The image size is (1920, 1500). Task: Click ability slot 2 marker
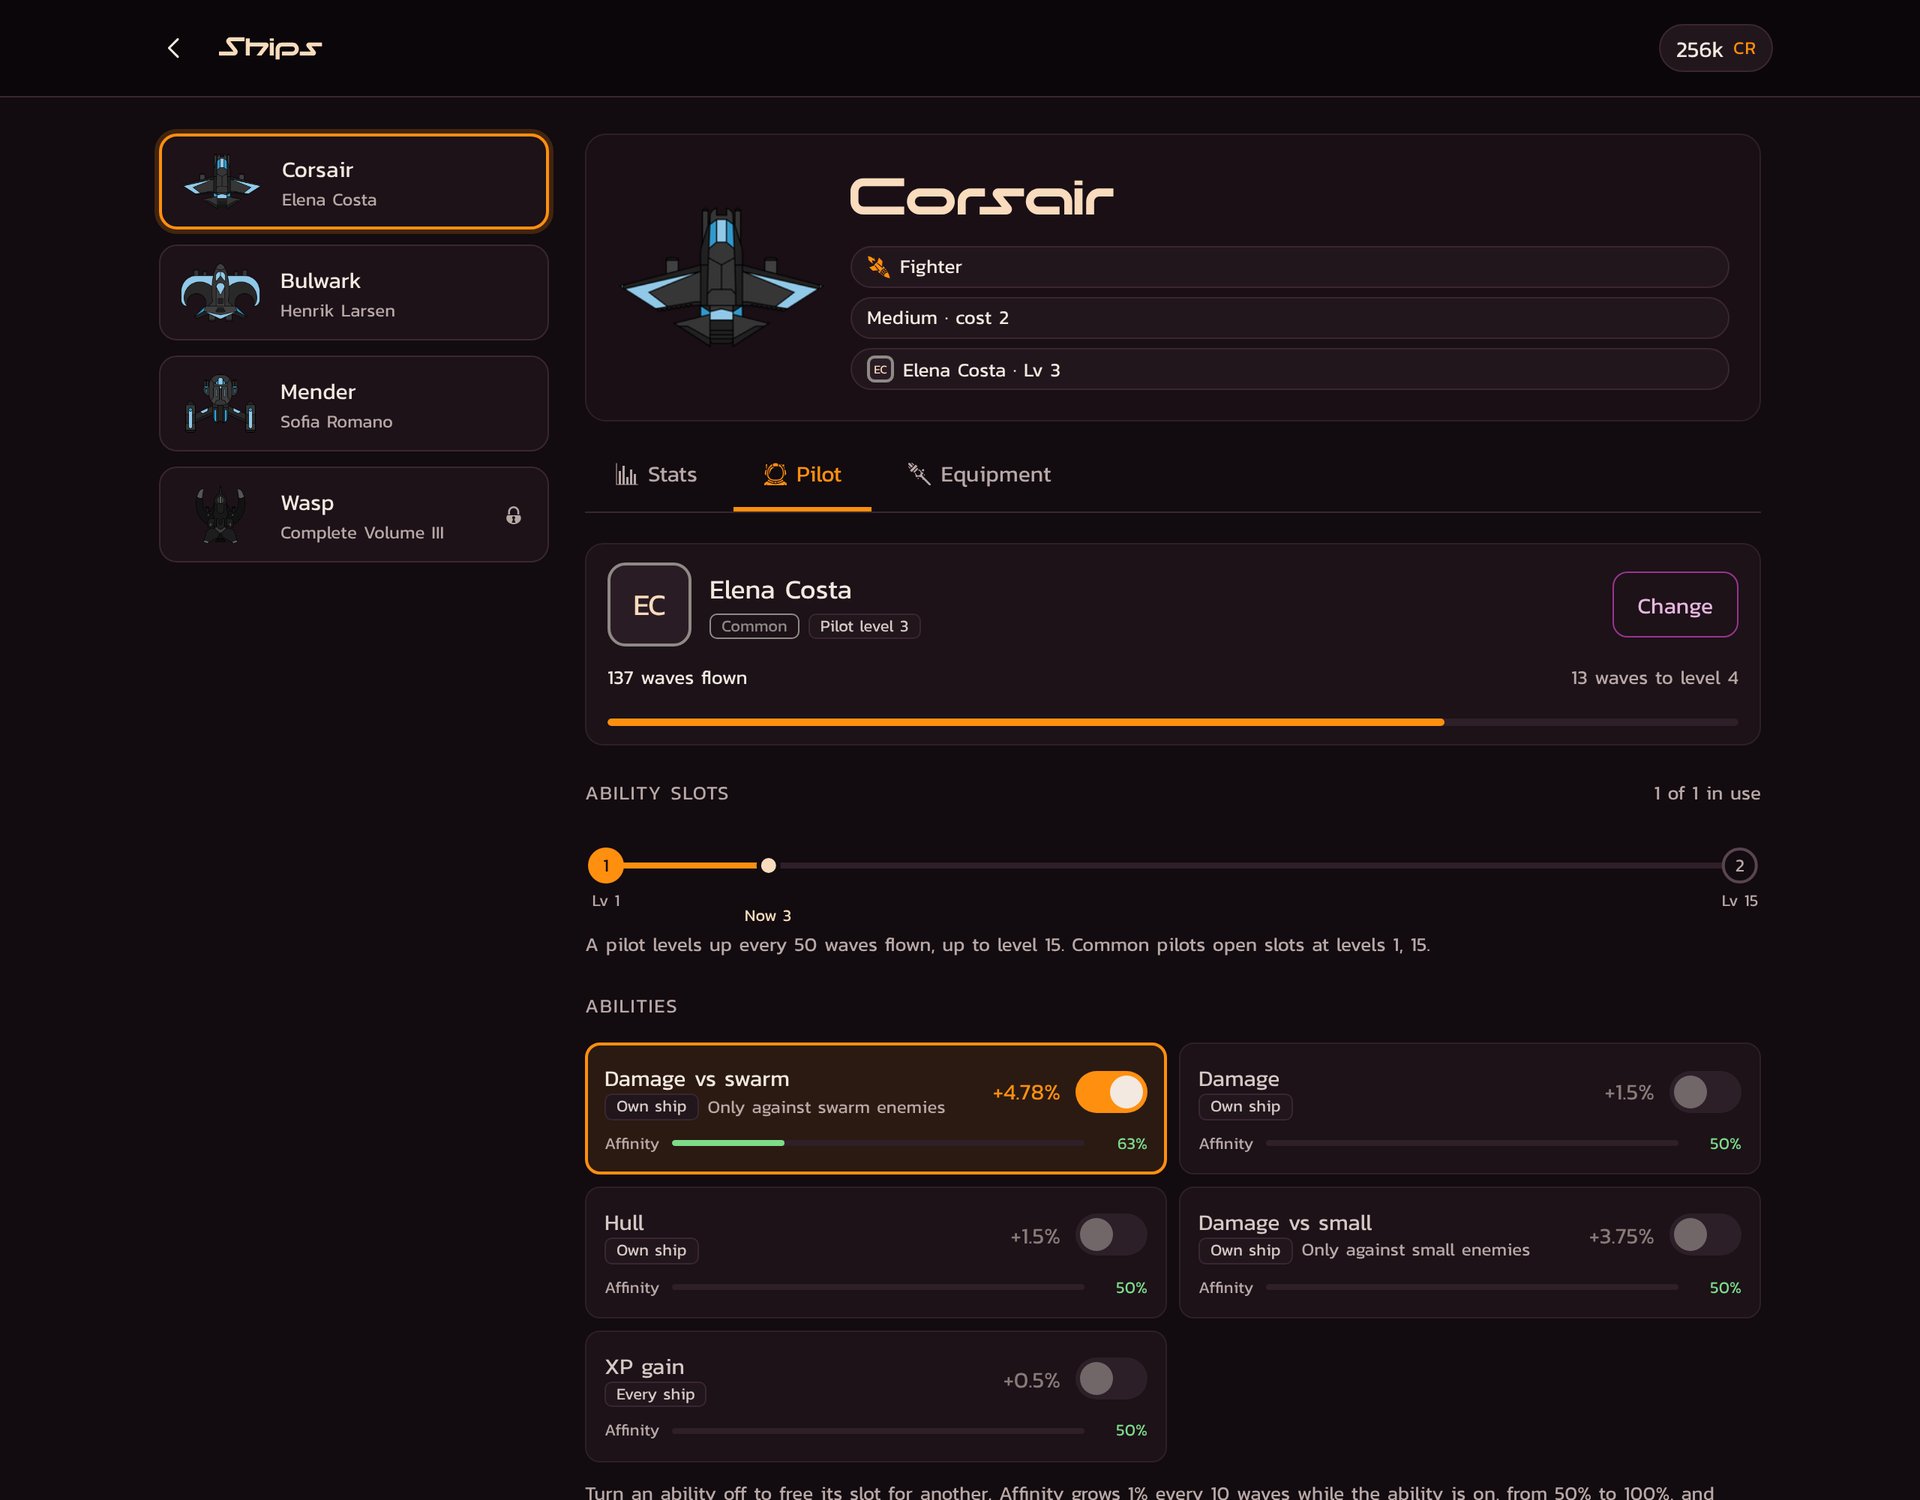[1740, 866]
